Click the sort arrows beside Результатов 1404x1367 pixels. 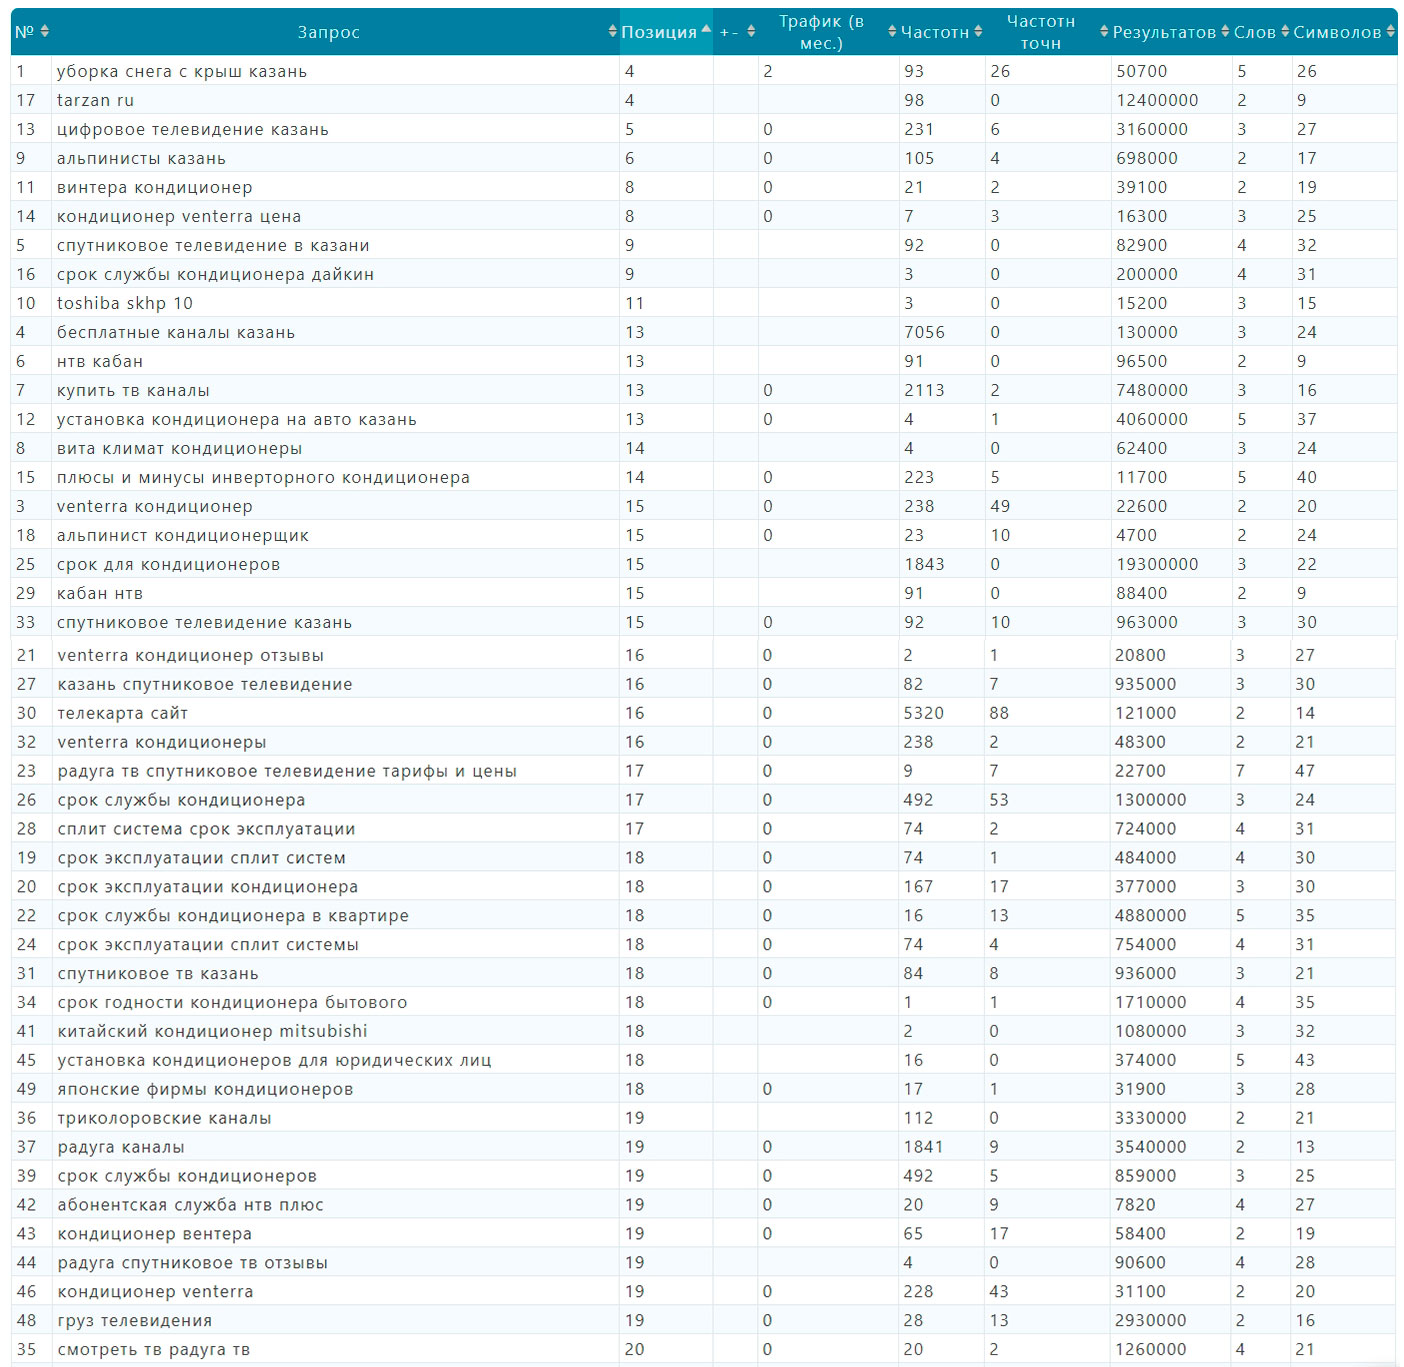[1225, 32]
